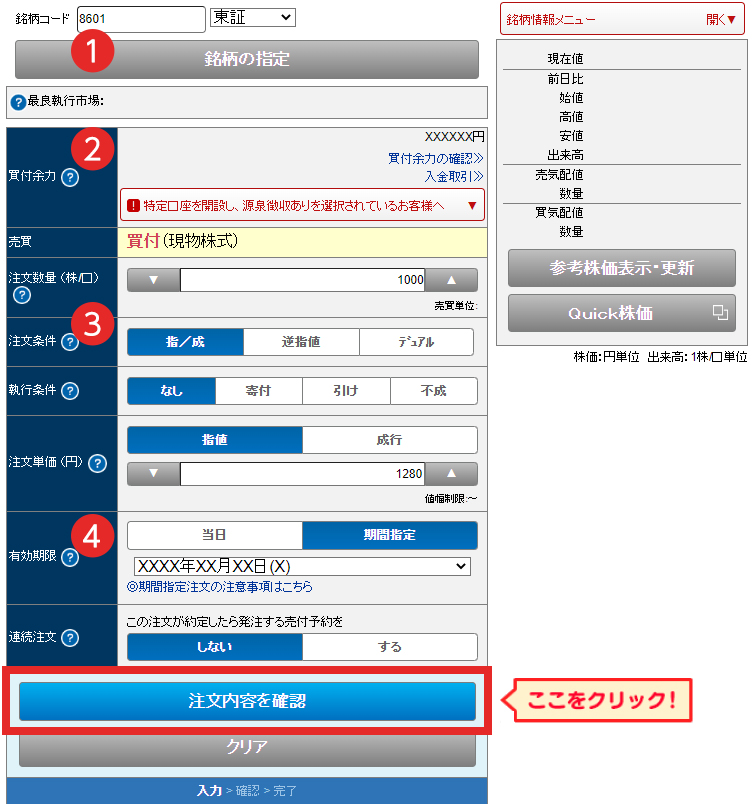Set validity to 当日

point(215,535)
